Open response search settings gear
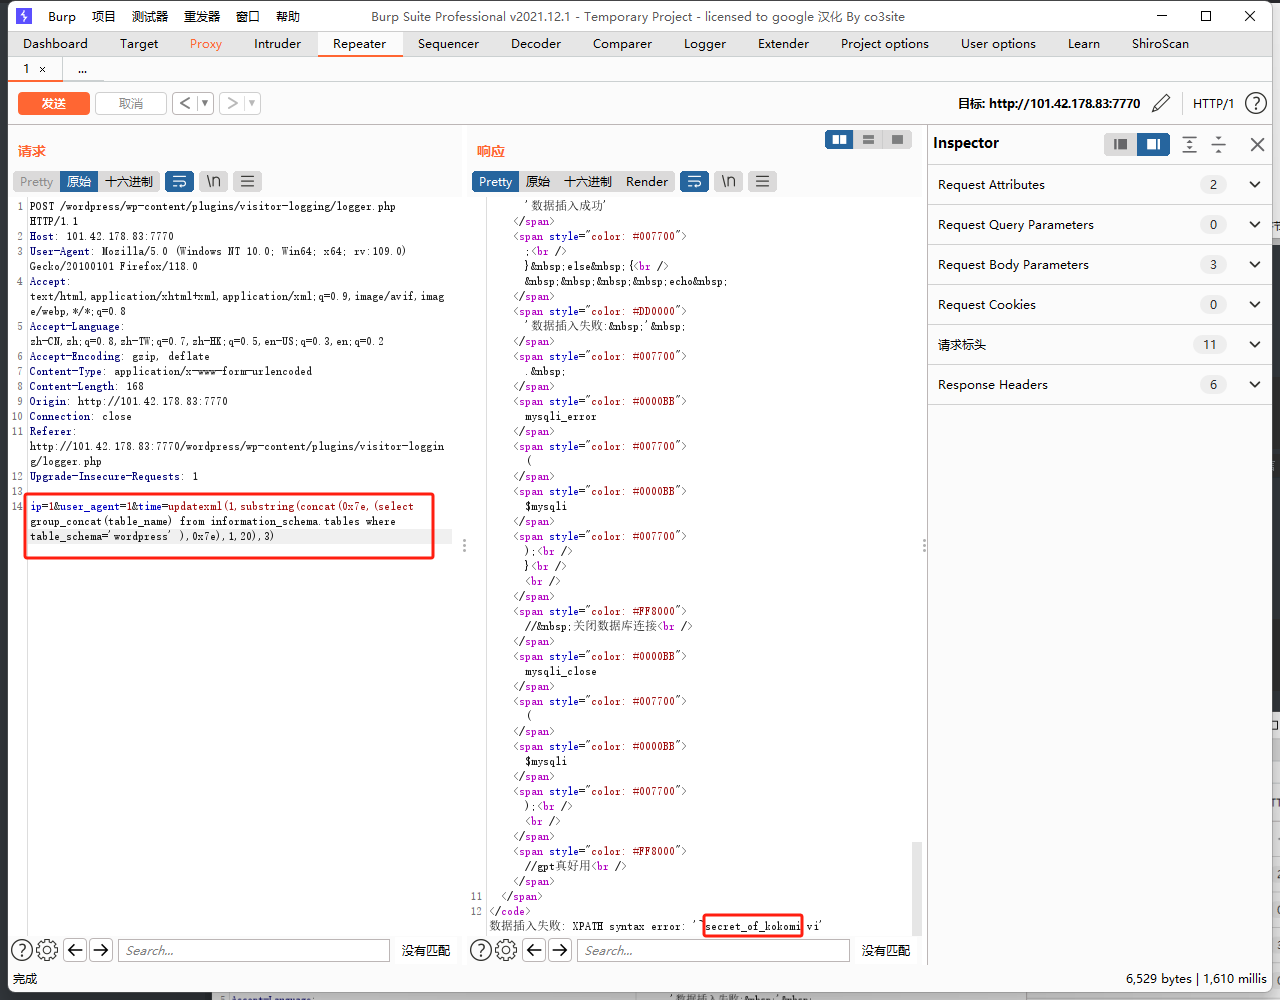The width and height of the screenshot is (1280, 1000). [506, 950]
